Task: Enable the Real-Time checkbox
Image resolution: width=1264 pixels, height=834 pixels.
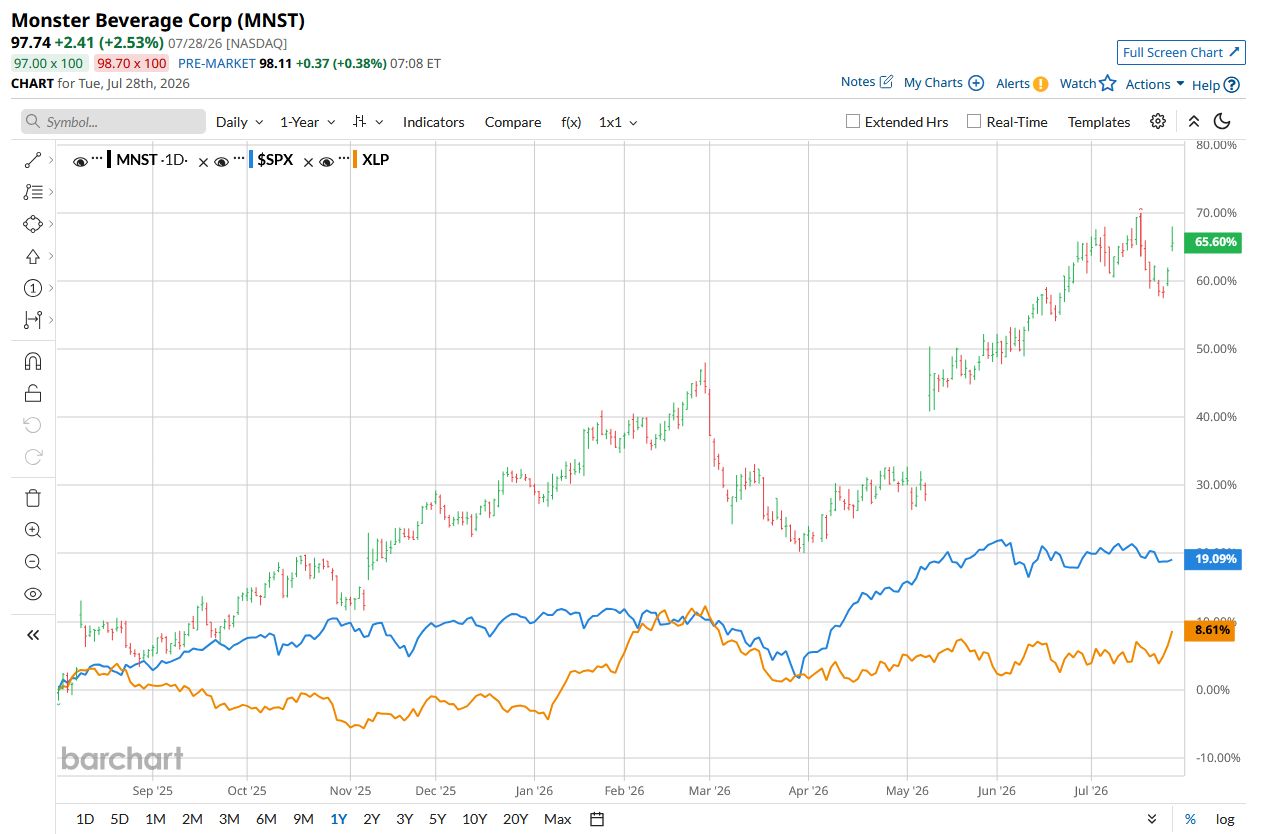Action: tap(974, 121)
